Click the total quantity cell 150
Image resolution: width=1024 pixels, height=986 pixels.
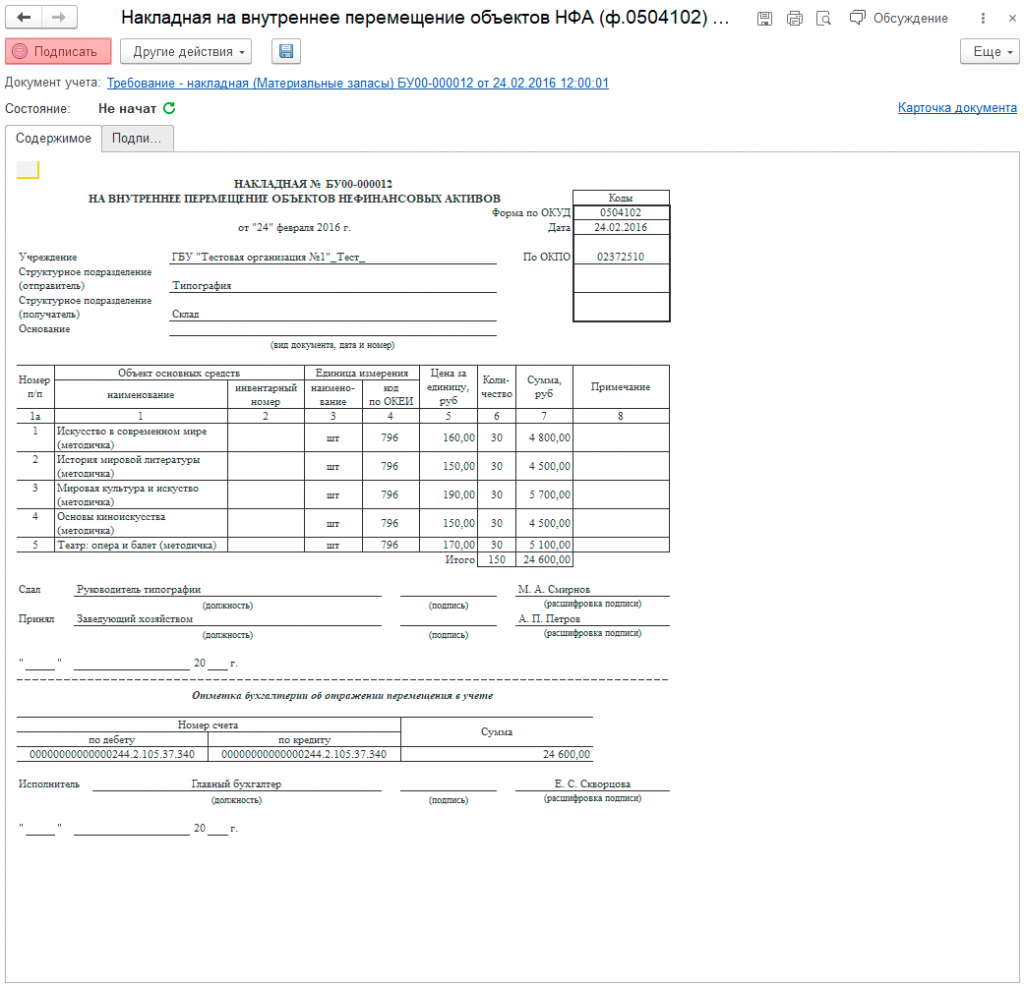click(497, 560)
